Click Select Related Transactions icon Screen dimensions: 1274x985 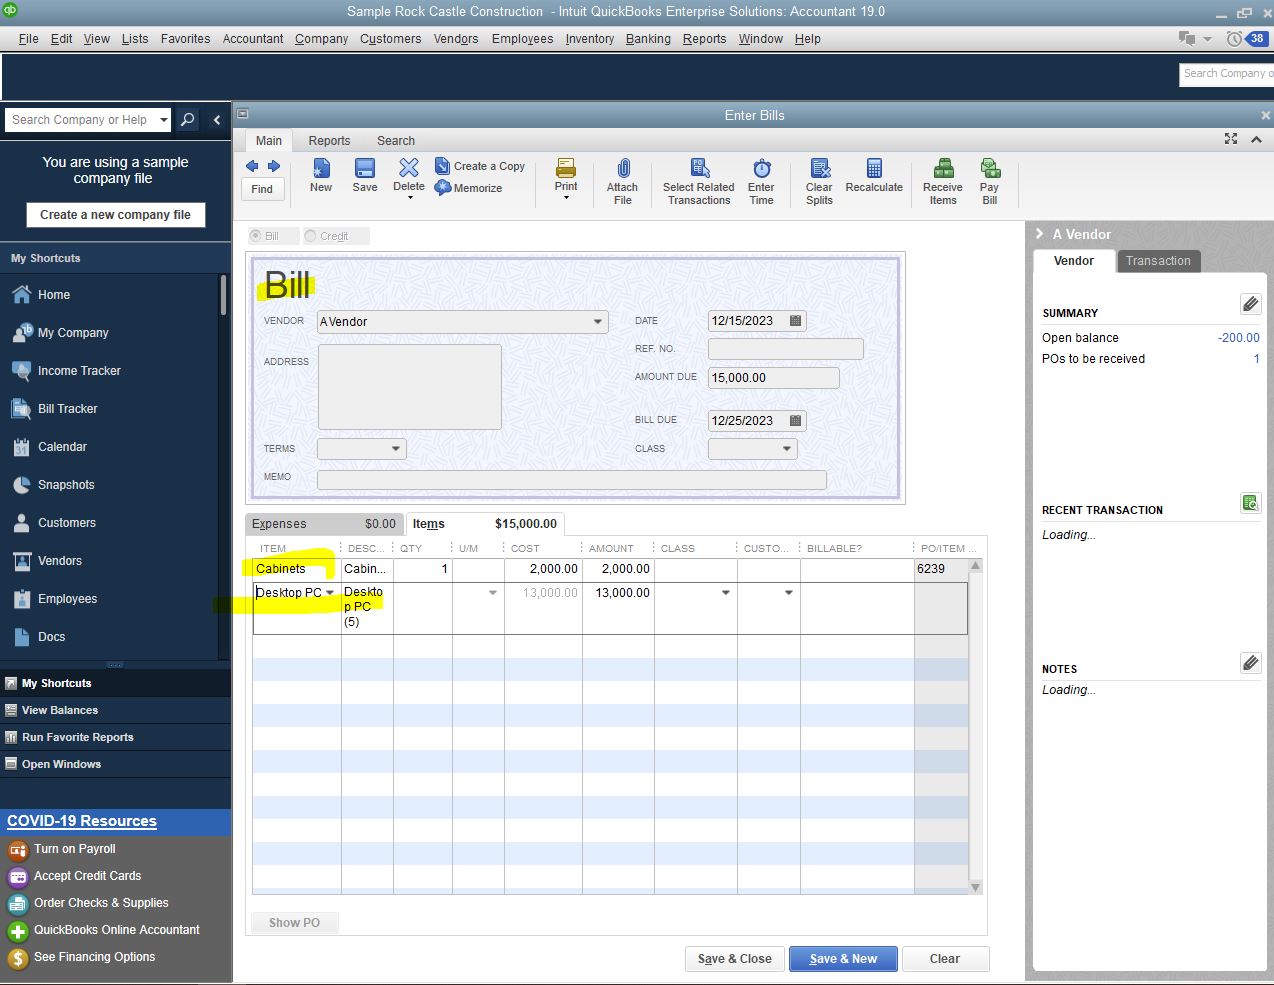(x=699, y=168)
